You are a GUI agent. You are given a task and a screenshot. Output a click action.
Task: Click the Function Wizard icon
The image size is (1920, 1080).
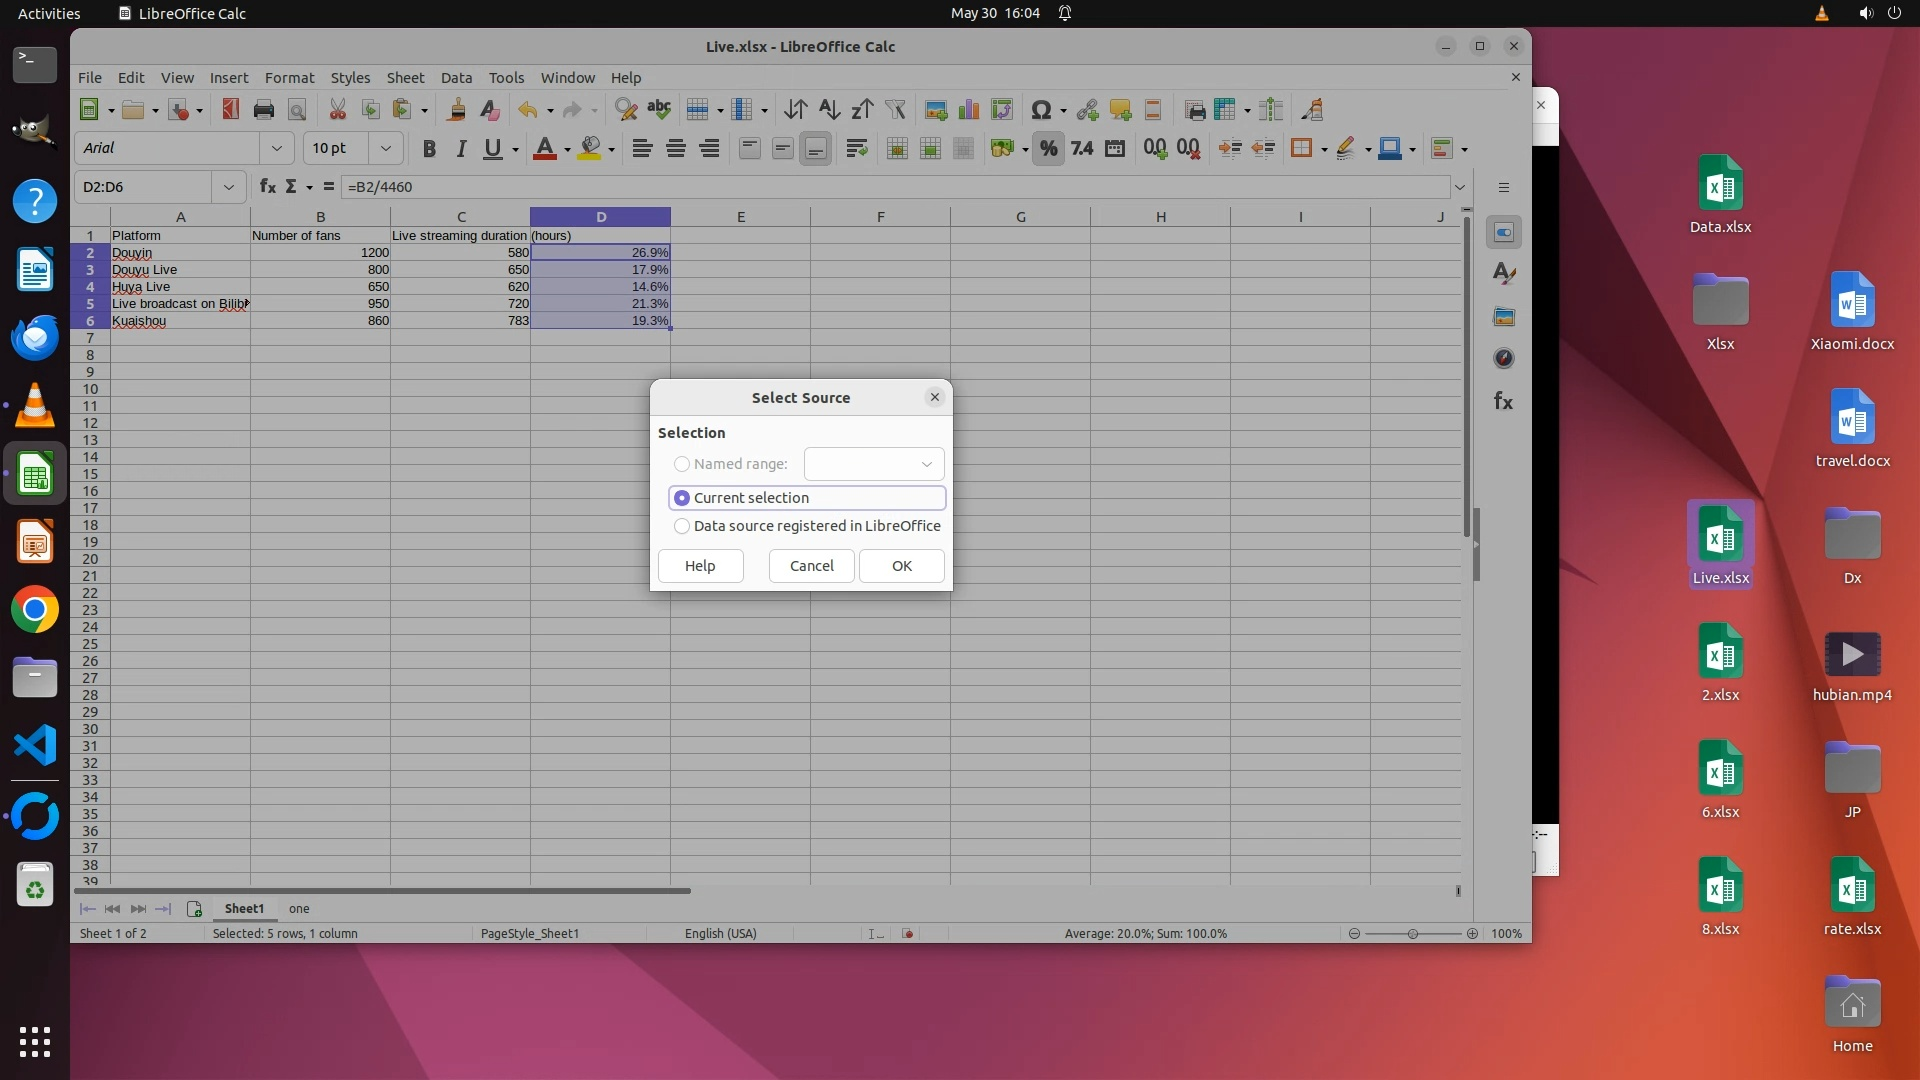(x=267, y=187)
